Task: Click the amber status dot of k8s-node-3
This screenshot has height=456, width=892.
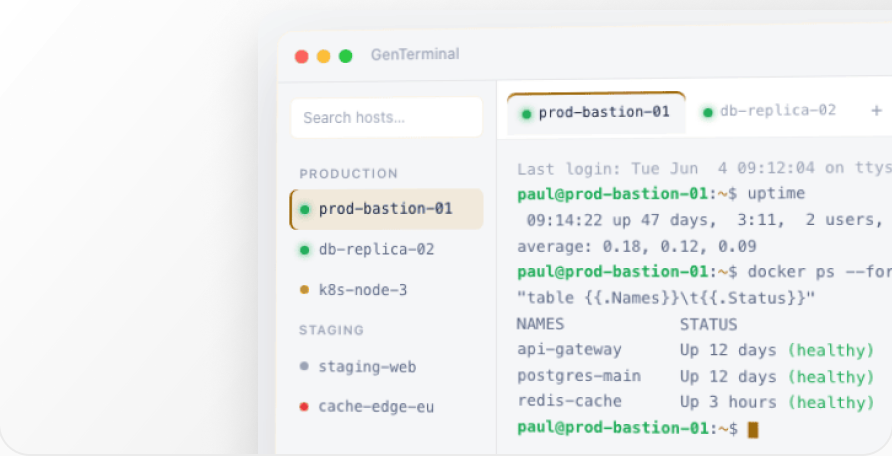Action: 304,290
